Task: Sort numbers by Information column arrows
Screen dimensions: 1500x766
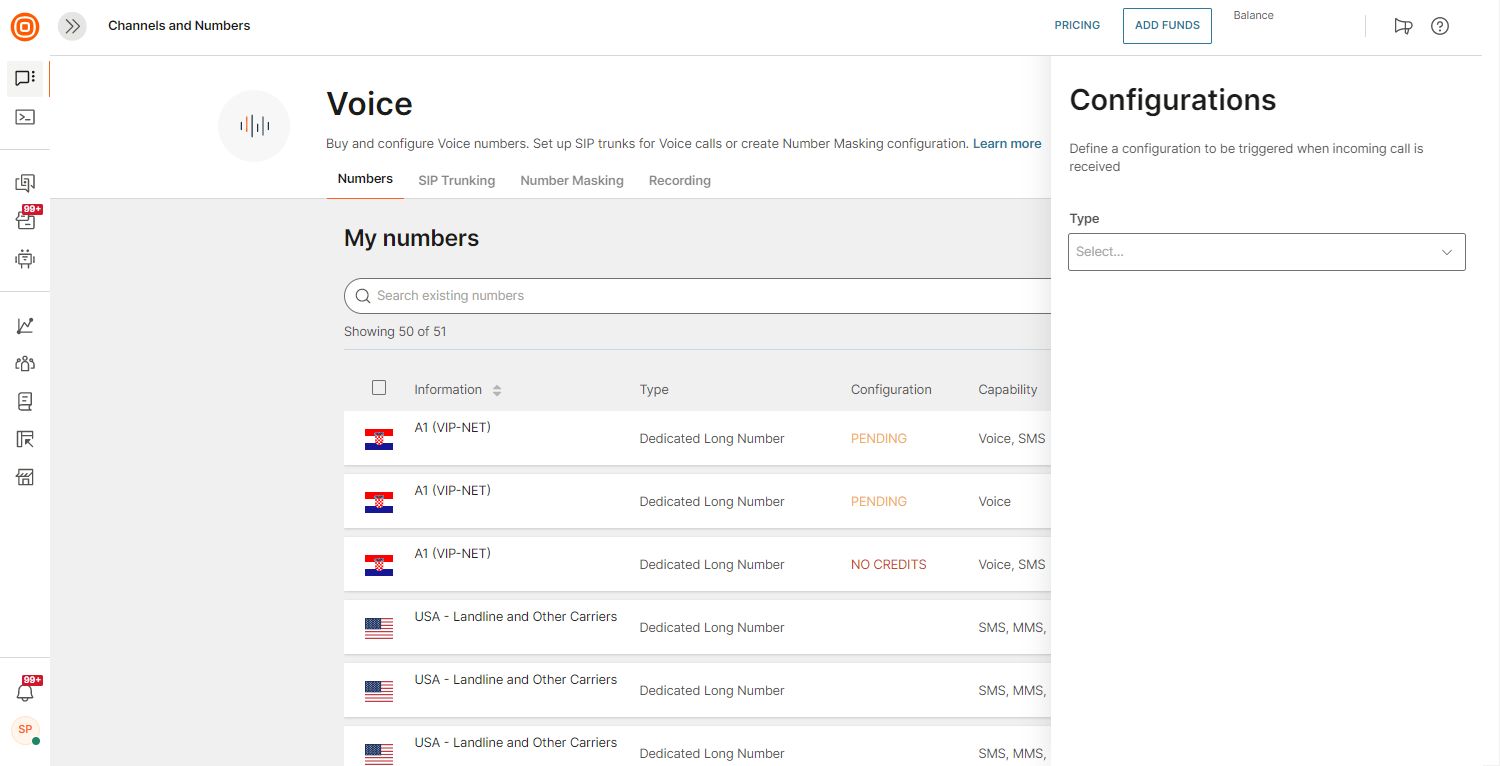Action: coord(497,390)
